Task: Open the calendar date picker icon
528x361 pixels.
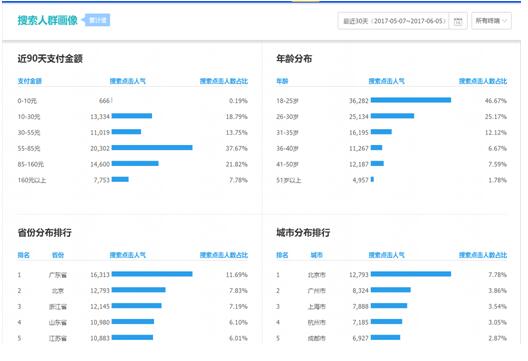Action: (458, 21)
